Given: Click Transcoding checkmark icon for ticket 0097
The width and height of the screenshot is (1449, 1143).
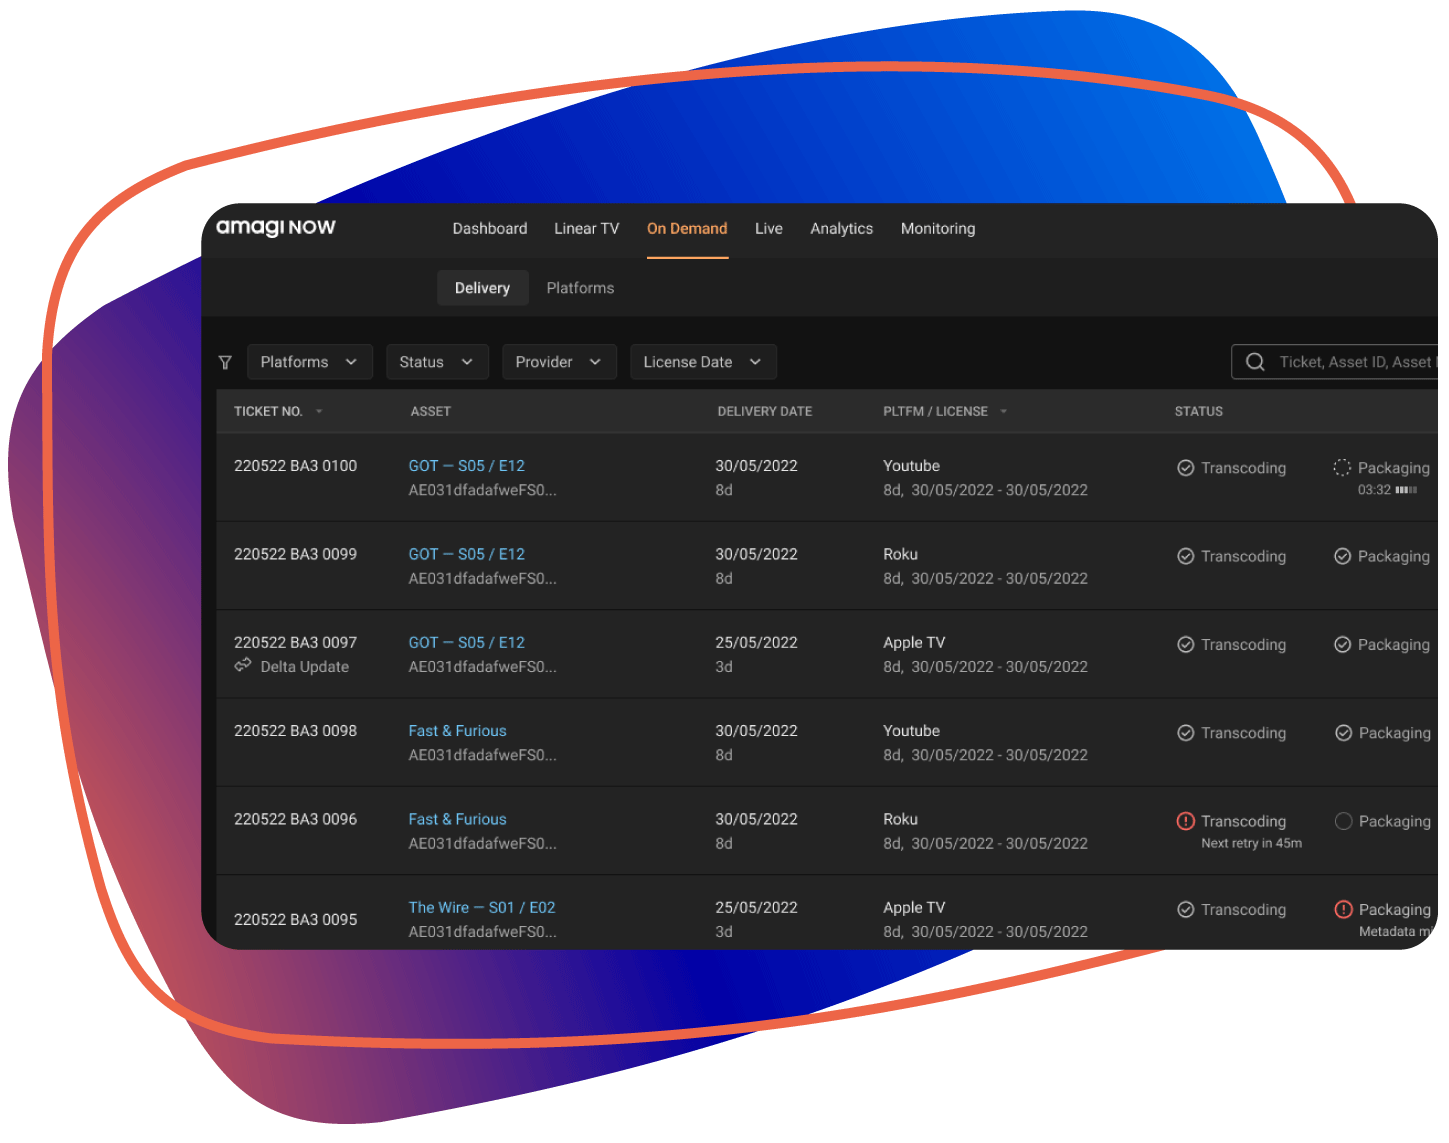Looking at the screenshot, I should [x=1186, y=645].
